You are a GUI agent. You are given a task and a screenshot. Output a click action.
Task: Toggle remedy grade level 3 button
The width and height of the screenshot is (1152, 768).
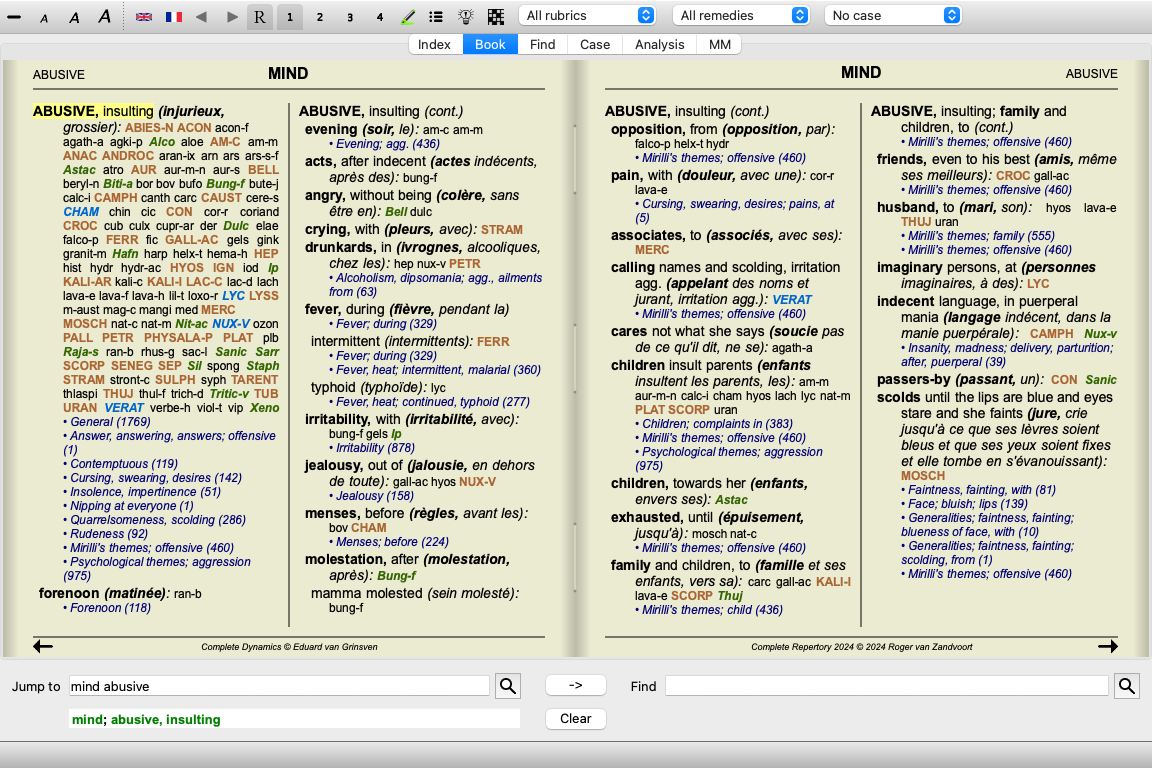click(x=350, y=17)
